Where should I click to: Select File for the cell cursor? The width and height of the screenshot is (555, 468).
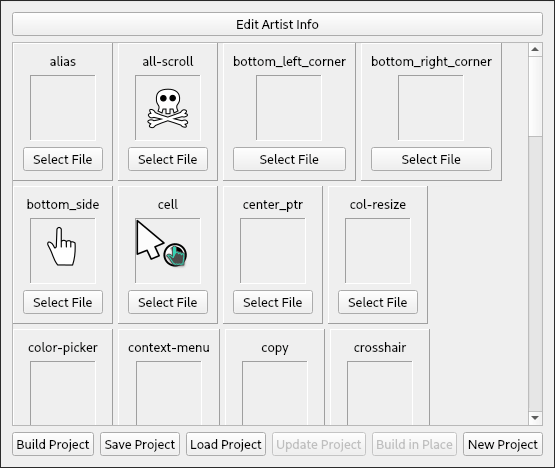(168, 302)
